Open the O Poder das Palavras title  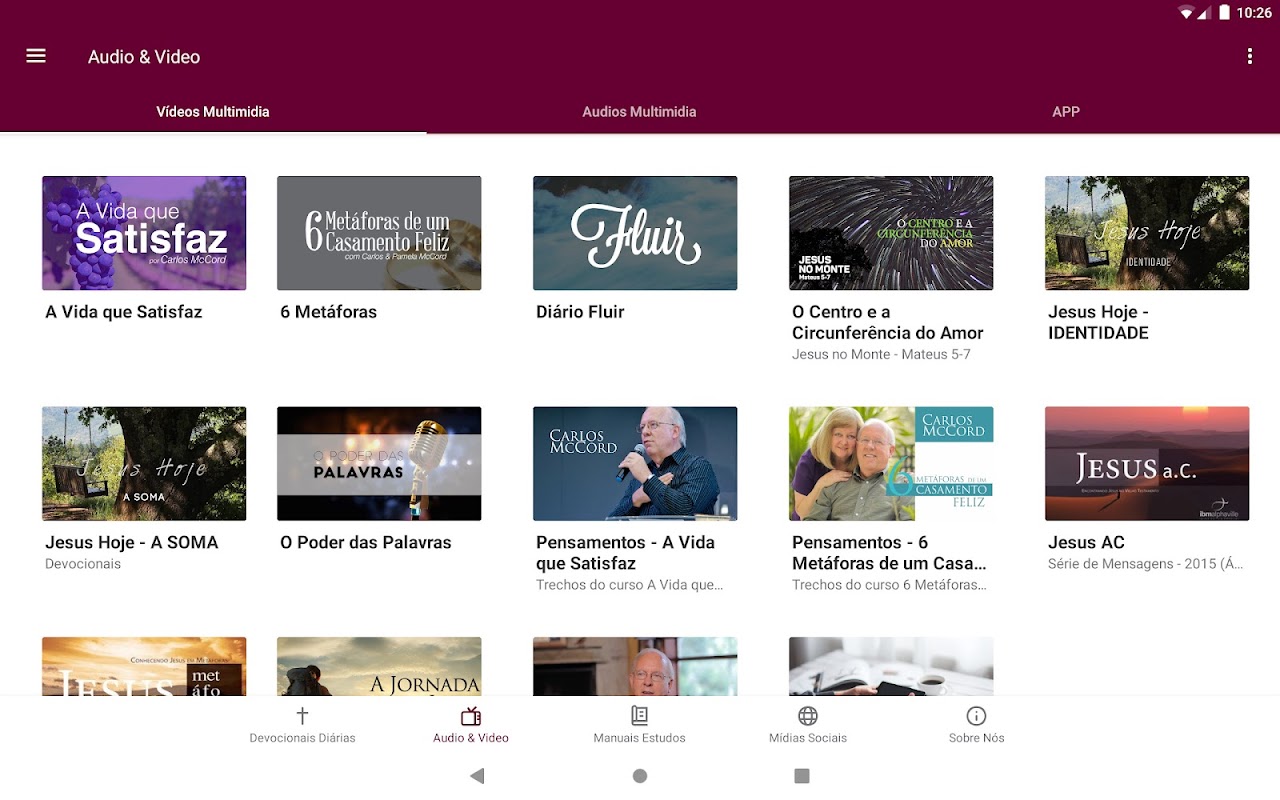366,543
